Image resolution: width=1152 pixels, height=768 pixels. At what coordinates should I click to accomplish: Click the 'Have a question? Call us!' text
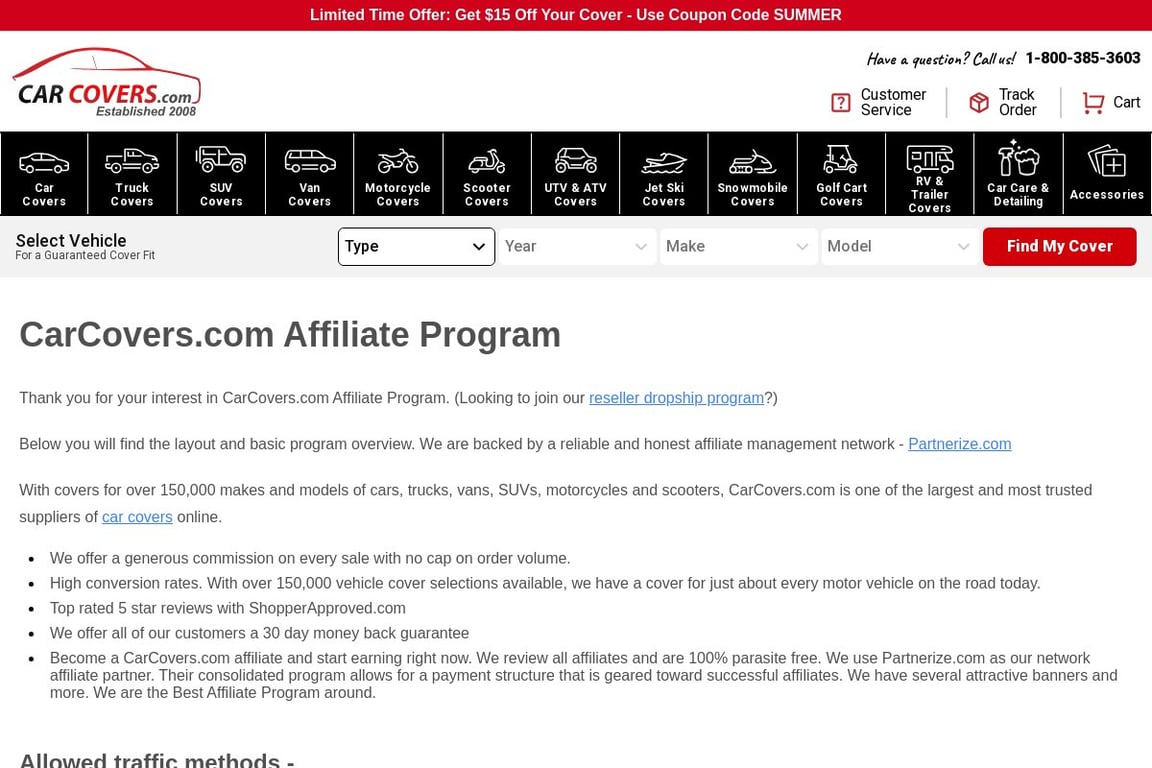[x=940, y=59]
